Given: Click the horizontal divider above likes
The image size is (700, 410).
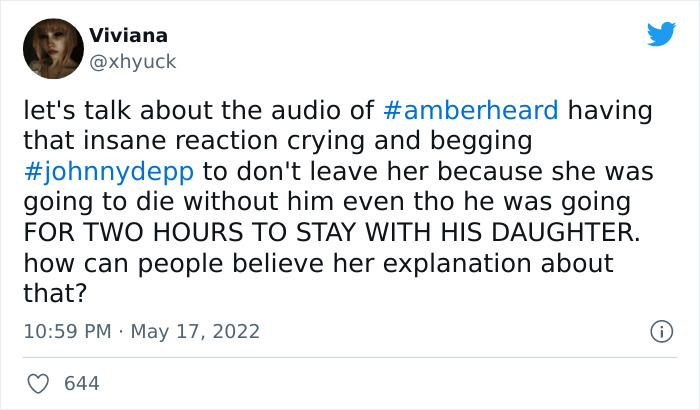Looking at the screenshot, I should [x=350, y=357].
